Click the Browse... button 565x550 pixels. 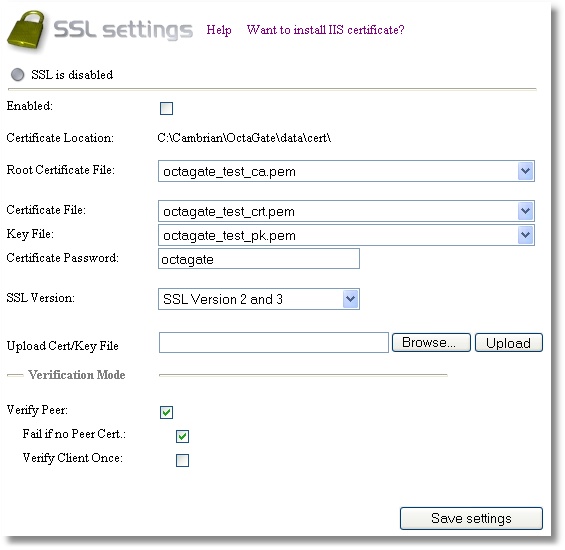tap(431, 342)
